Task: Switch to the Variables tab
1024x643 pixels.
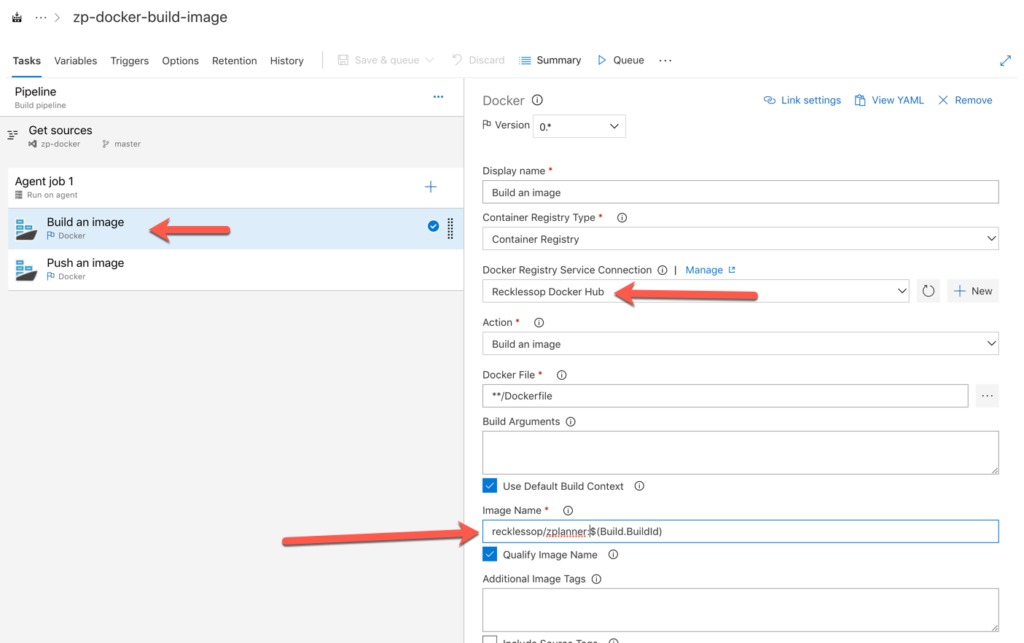Action: (x=75, y=60)
